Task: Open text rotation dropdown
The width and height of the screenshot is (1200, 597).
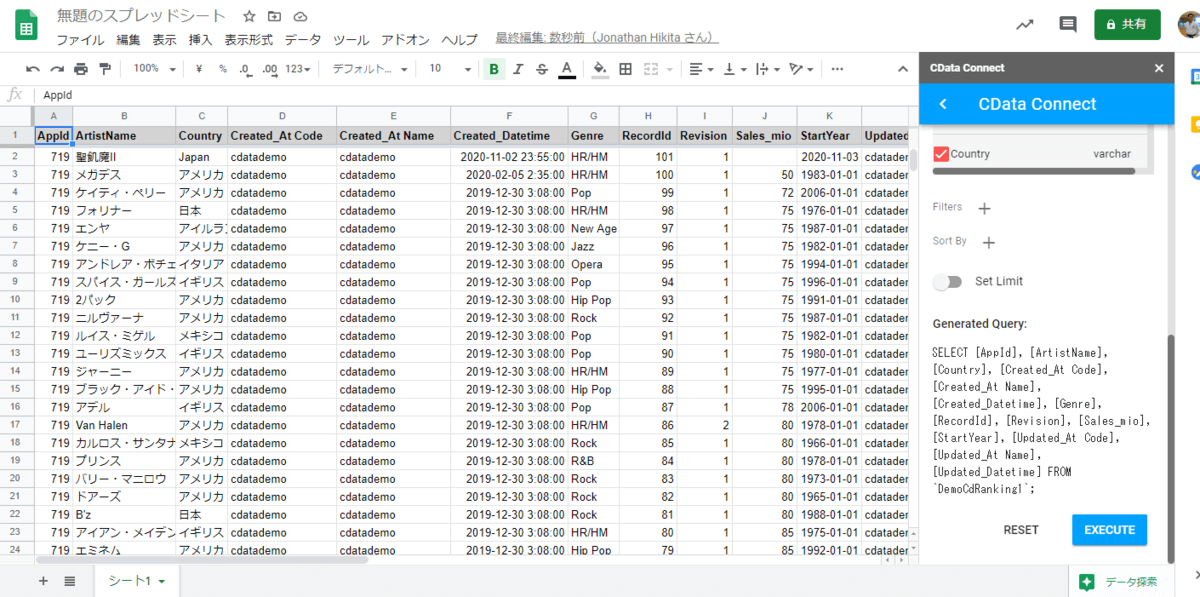Action: pyautogui.click(x=801, y=69)
